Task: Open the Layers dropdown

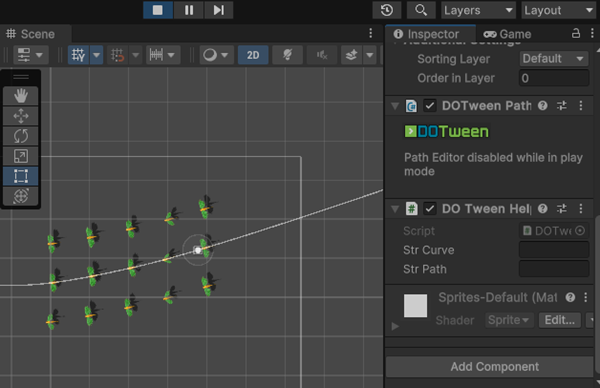Action: (x=478, y=10)
